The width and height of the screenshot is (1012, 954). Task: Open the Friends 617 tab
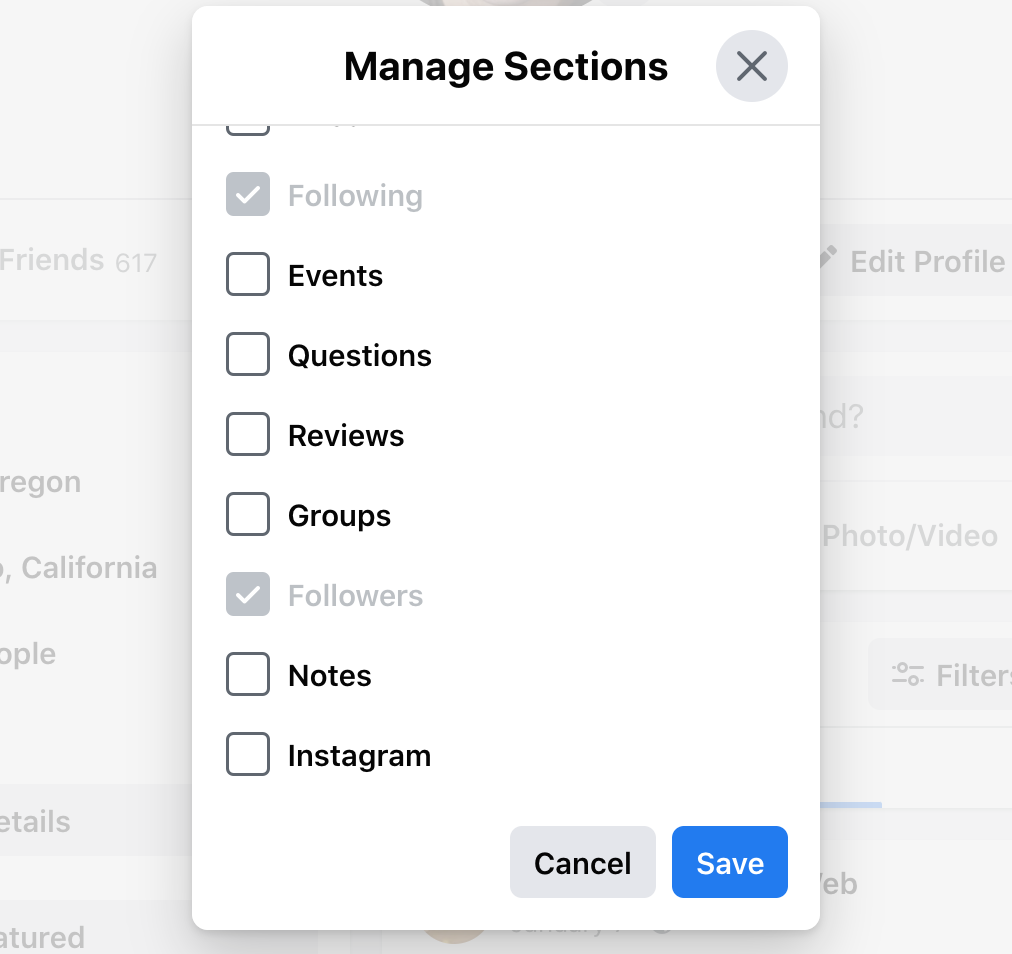(x=77, y=261)
